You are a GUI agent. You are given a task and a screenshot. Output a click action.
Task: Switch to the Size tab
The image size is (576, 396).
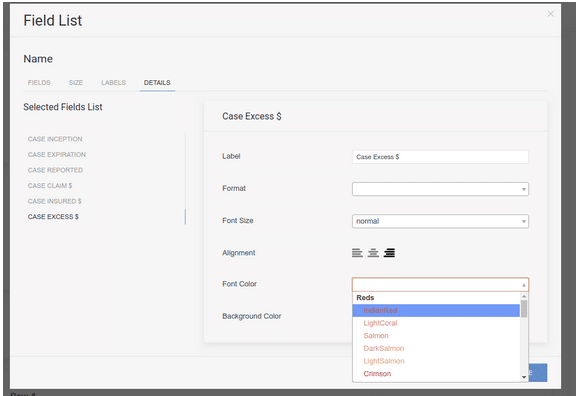(76, 83)
